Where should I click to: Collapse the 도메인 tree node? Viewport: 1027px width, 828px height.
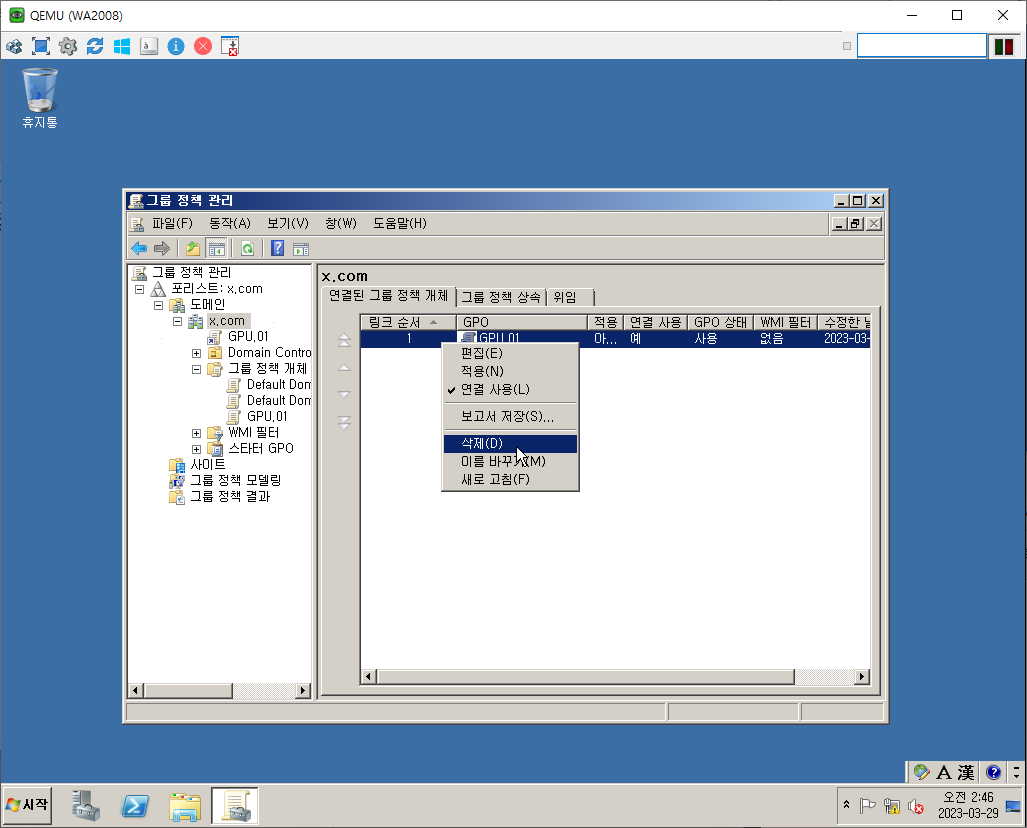[159, 305]
